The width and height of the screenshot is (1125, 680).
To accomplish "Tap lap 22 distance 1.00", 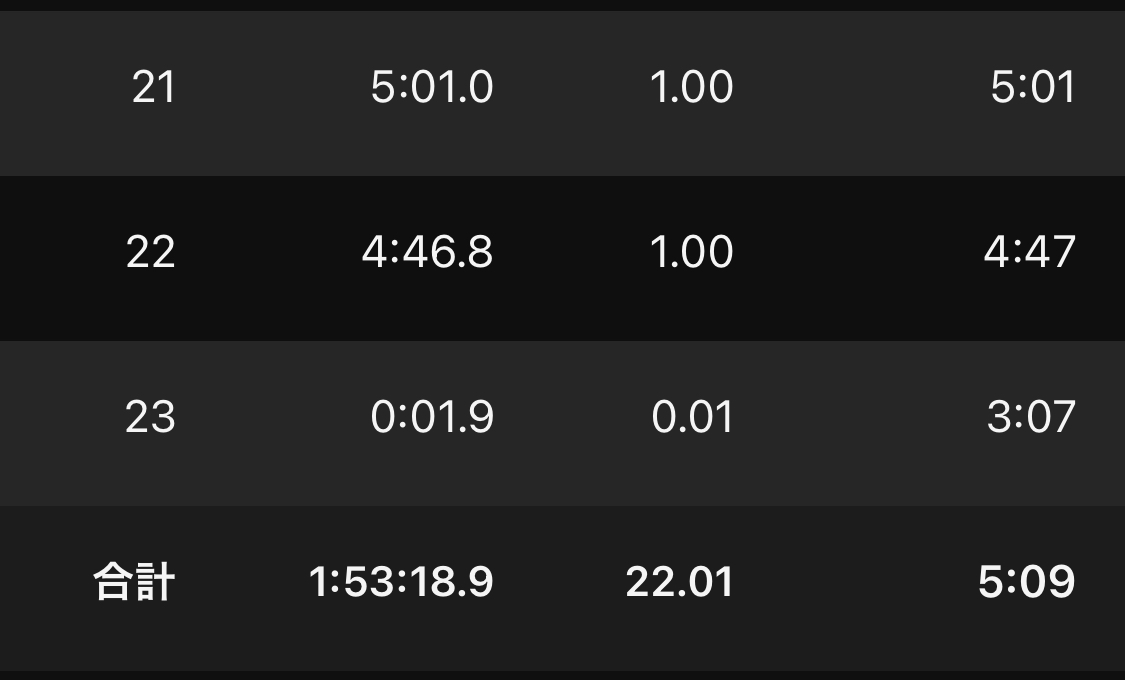I will click(x=692, y=252).
